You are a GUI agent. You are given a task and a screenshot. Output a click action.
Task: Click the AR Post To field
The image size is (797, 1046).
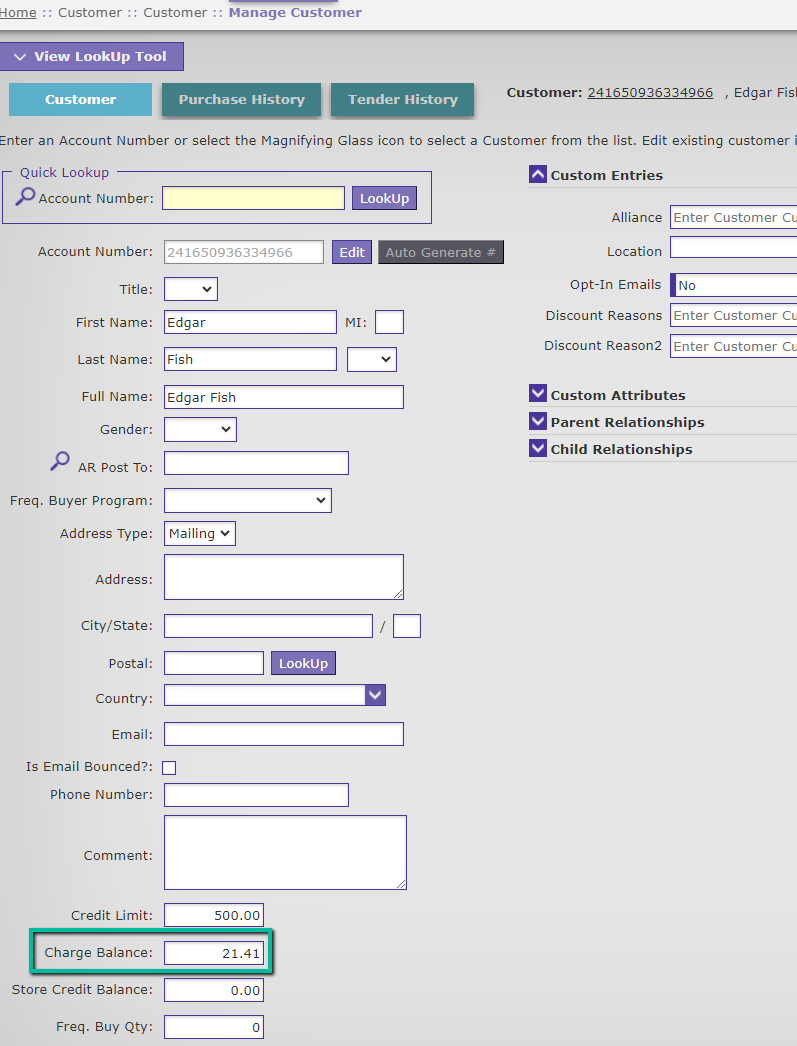(x=256, y=463)
